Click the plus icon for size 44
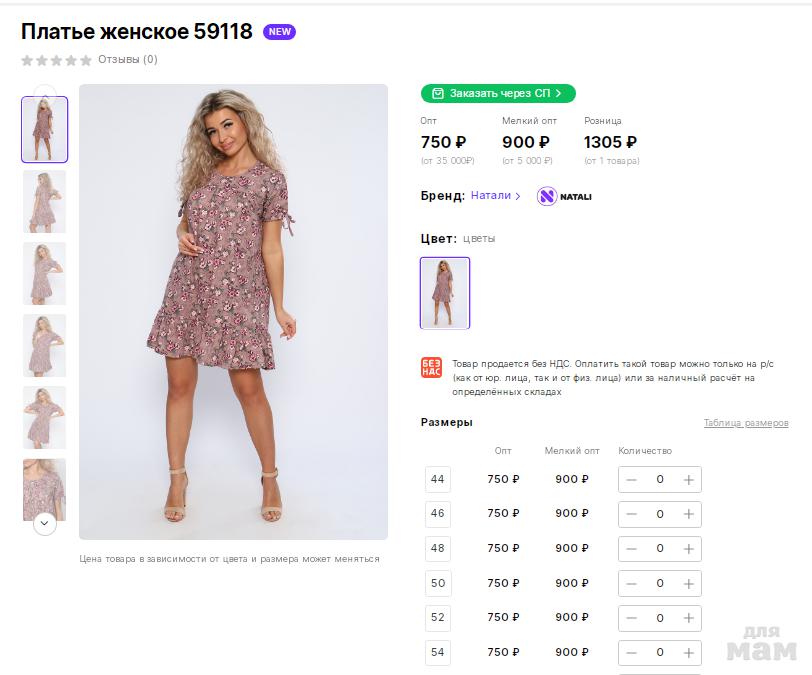This screenshot has width=812, height=675. 688,480
